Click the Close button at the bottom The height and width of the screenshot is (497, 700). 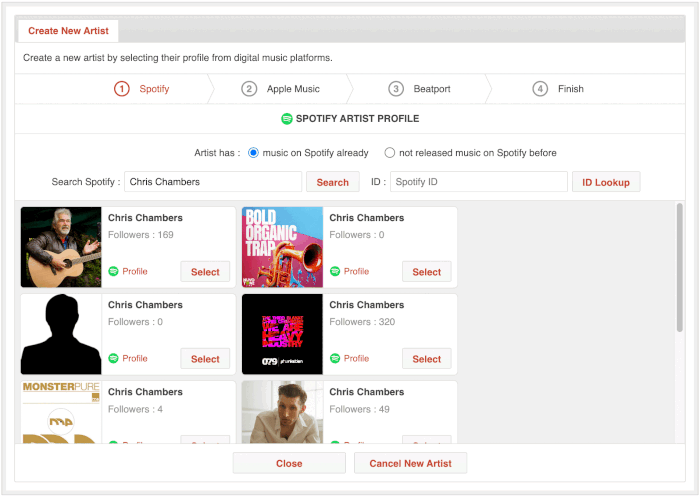pyautogui.click(x=289, y=464)
